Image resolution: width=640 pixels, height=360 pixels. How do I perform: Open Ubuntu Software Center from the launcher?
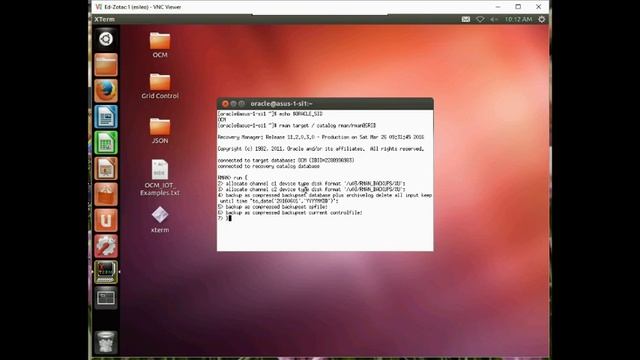[x=106, y=194]
